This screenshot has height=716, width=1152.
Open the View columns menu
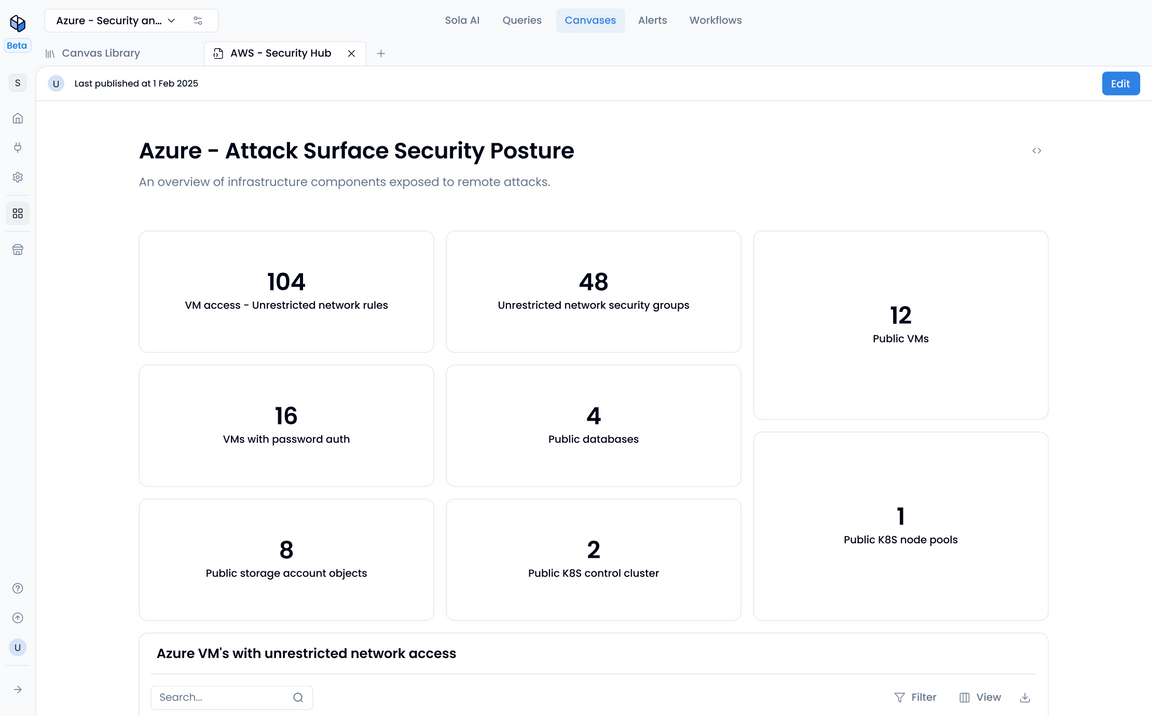980,698
